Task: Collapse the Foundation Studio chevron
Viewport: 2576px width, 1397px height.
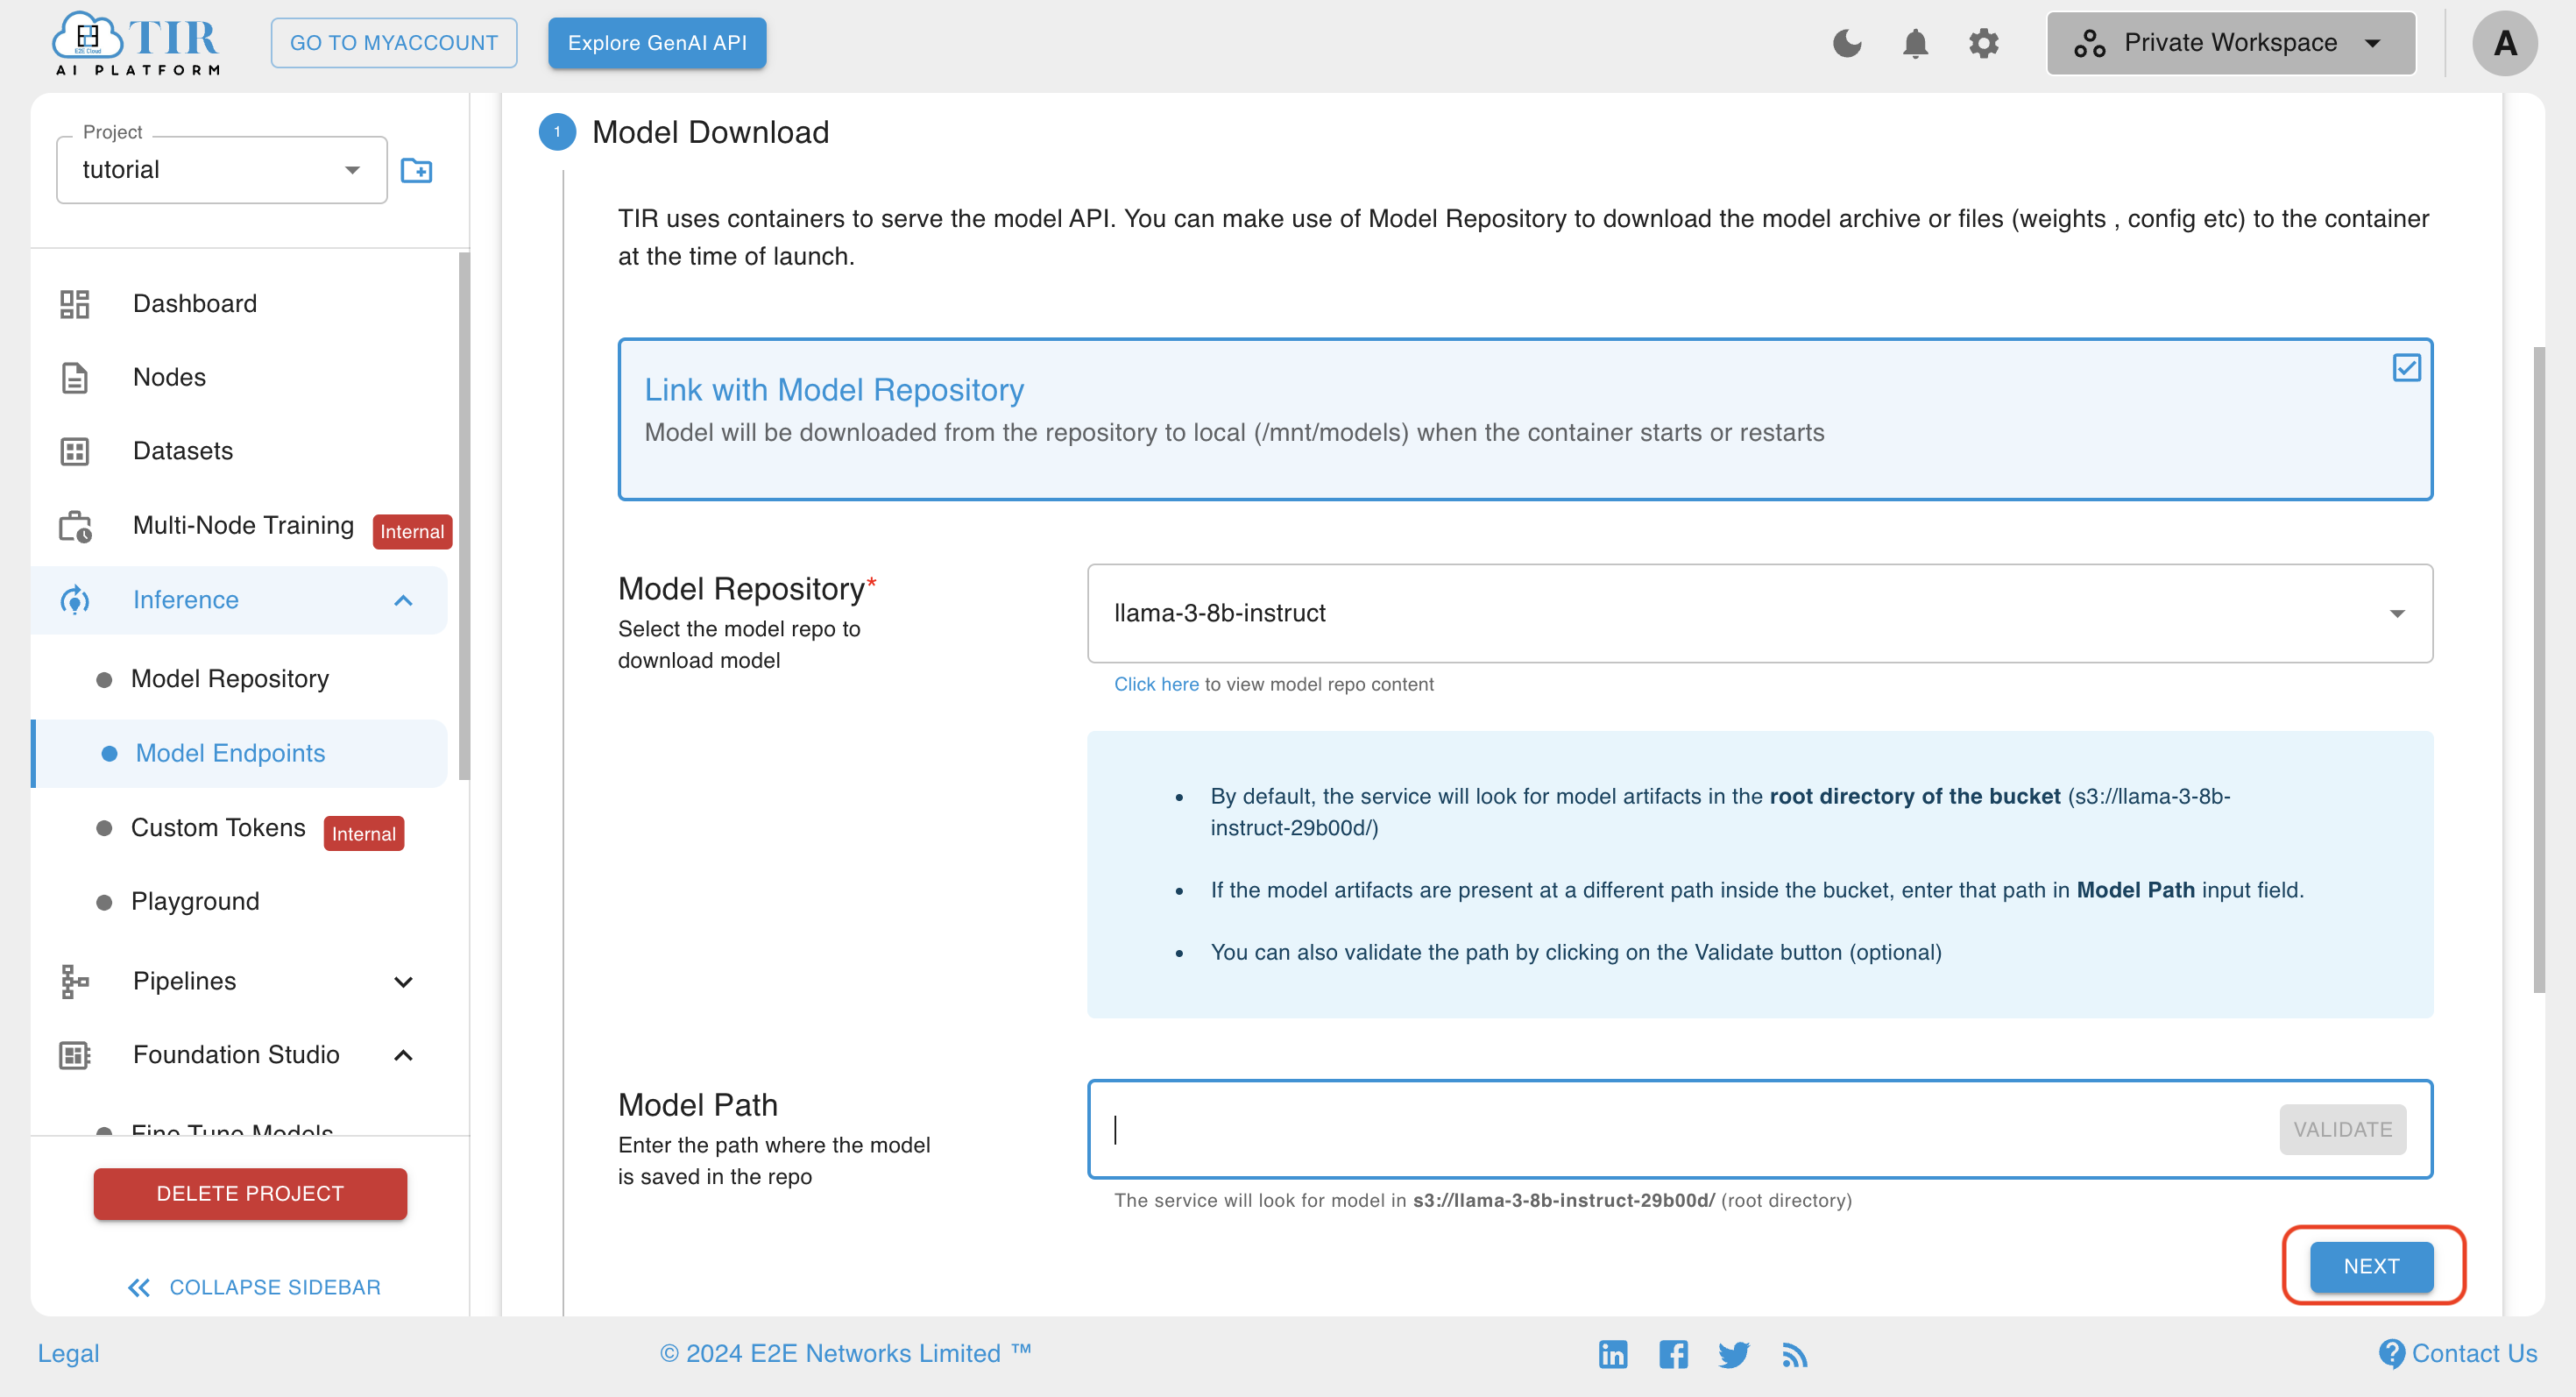Action: [403, 1055]
